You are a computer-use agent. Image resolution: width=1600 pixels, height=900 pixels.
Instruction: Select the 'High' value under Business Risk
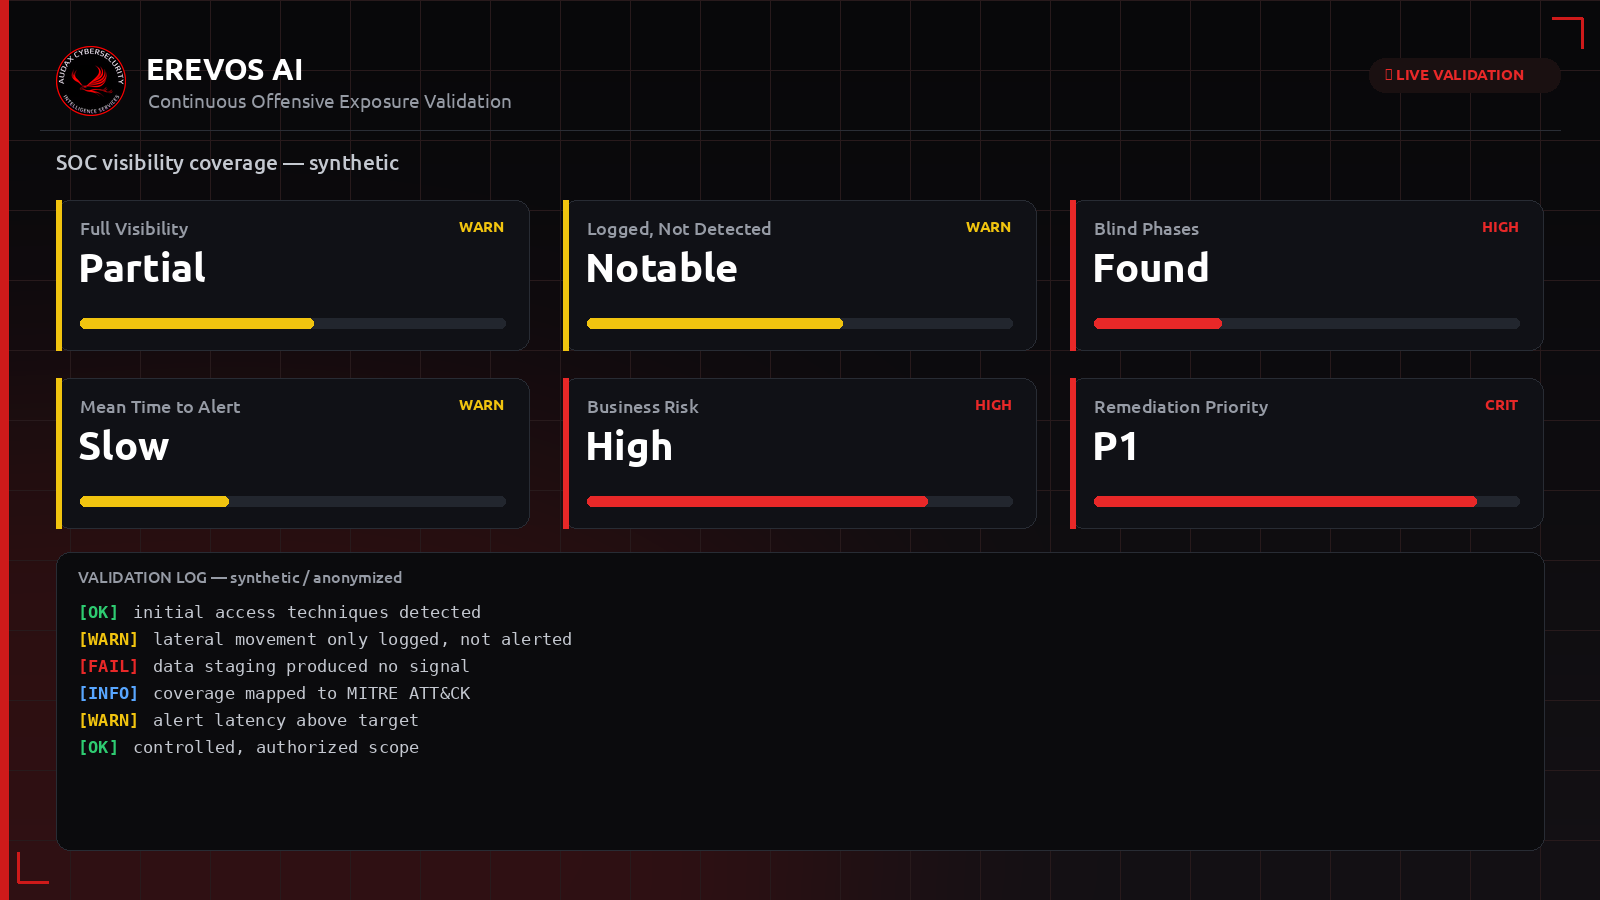click(x=629, y=447)
